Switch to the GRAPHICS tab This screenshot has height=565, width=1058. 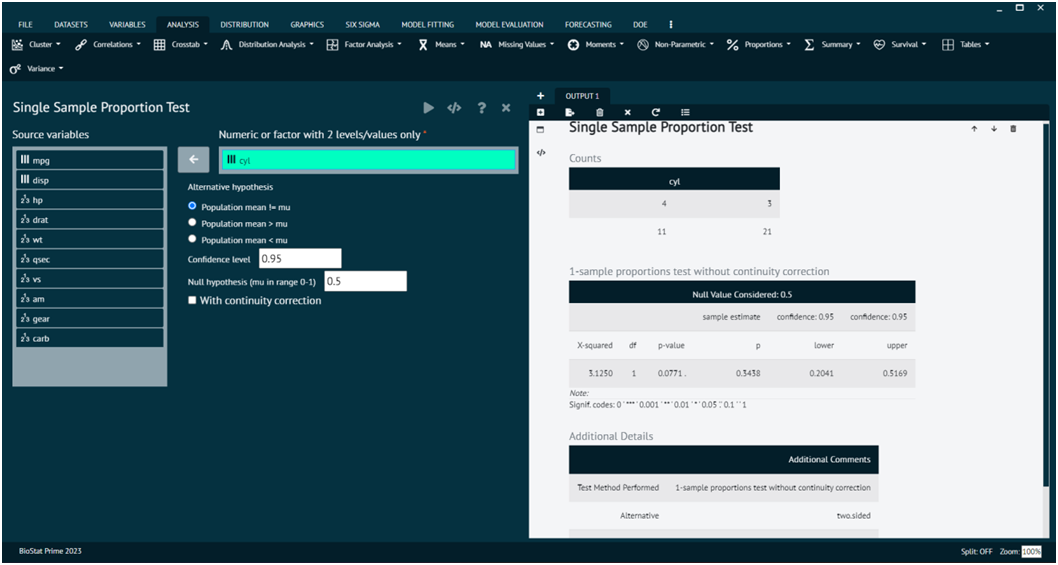(307, 24)
